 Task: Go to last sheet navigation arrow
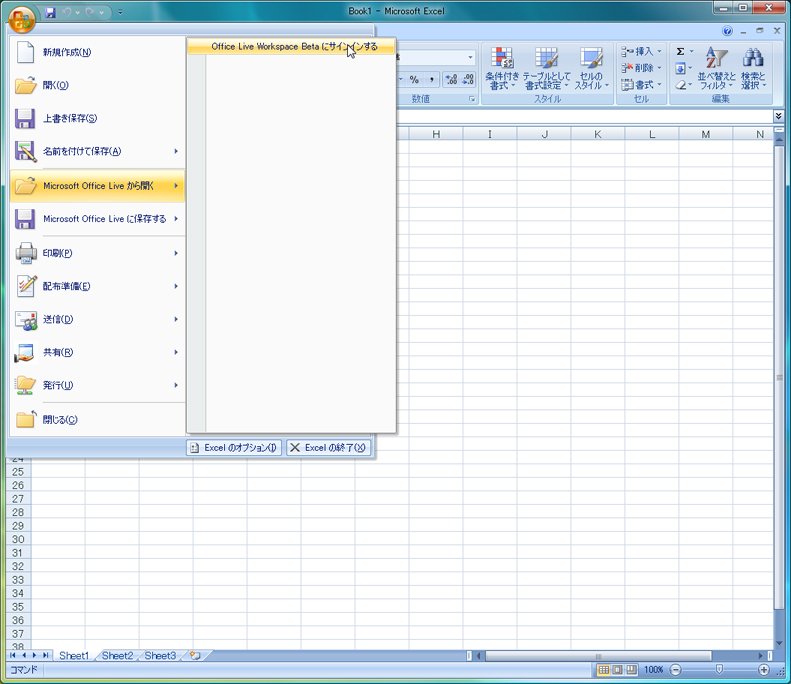45,655
